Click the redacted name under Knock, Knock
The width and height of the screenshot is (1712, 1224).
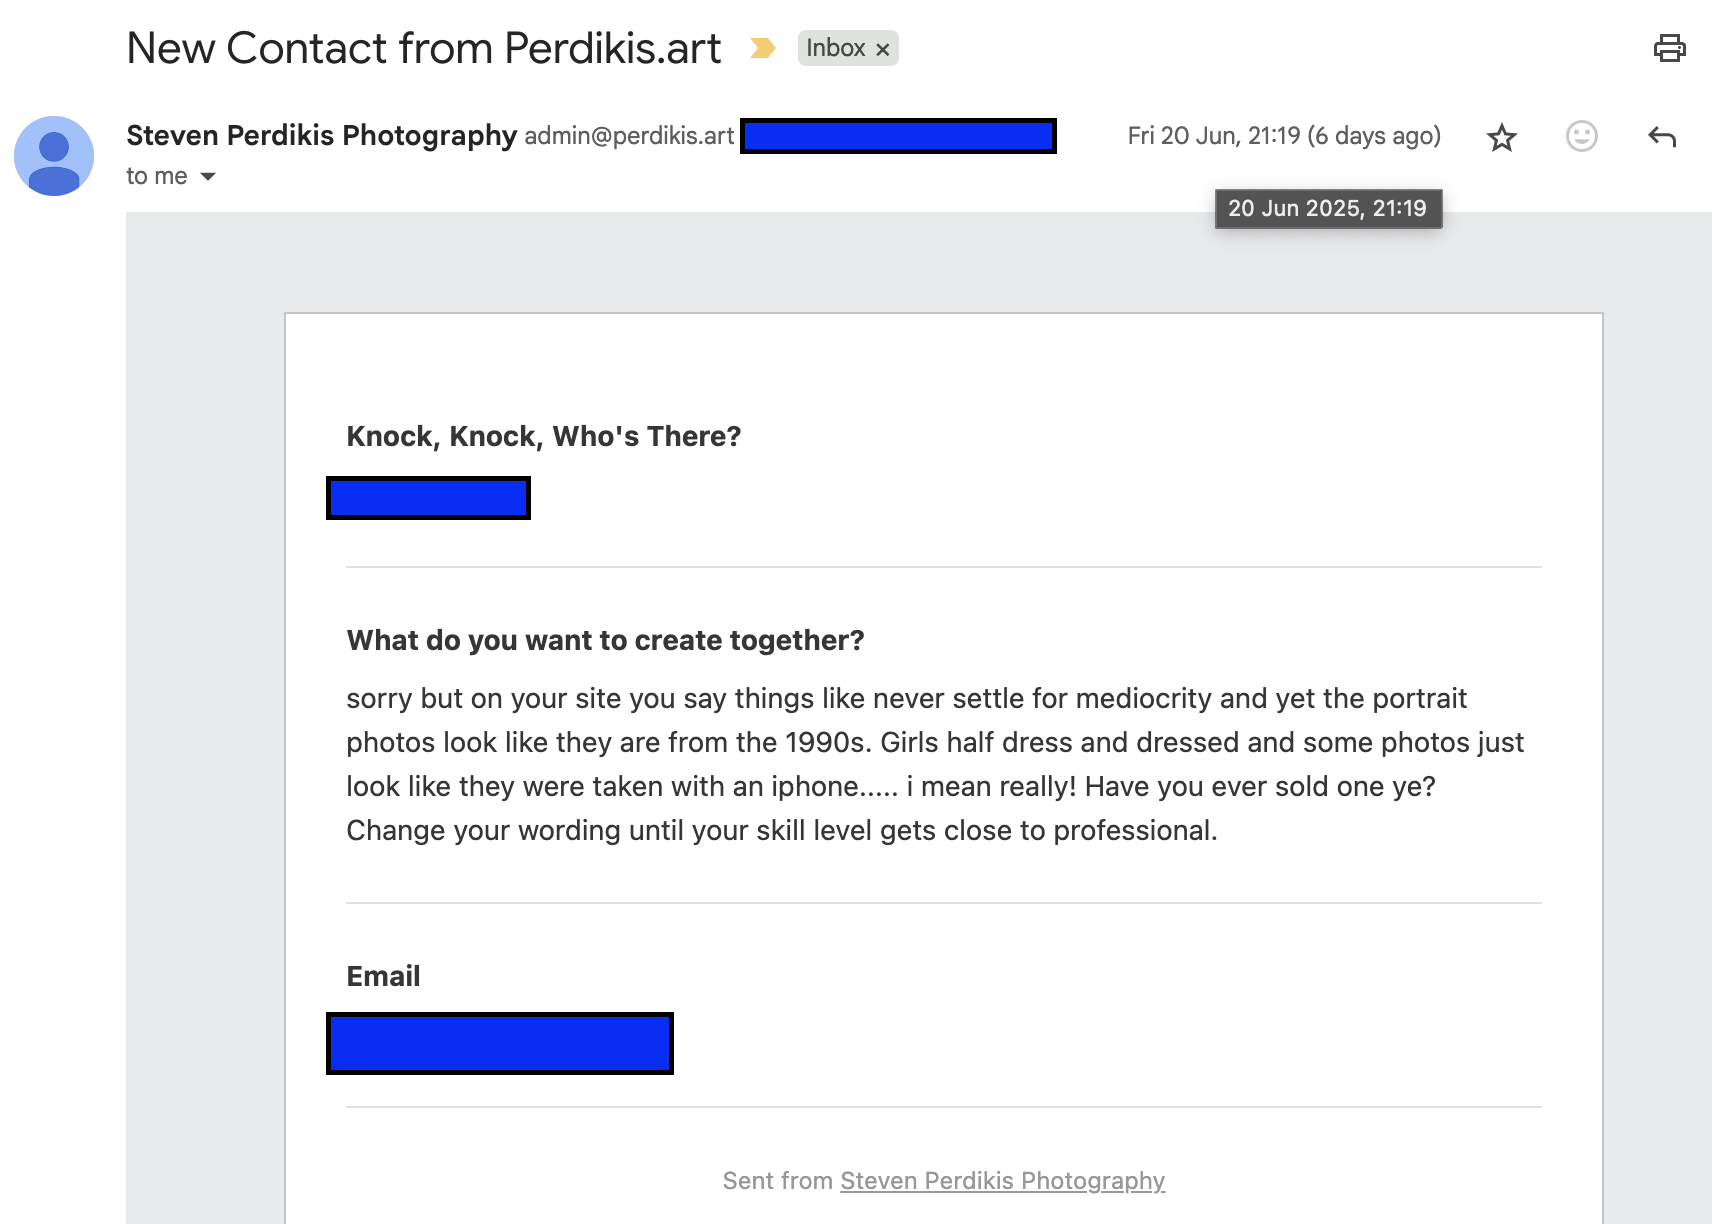(x=428, y=498)
